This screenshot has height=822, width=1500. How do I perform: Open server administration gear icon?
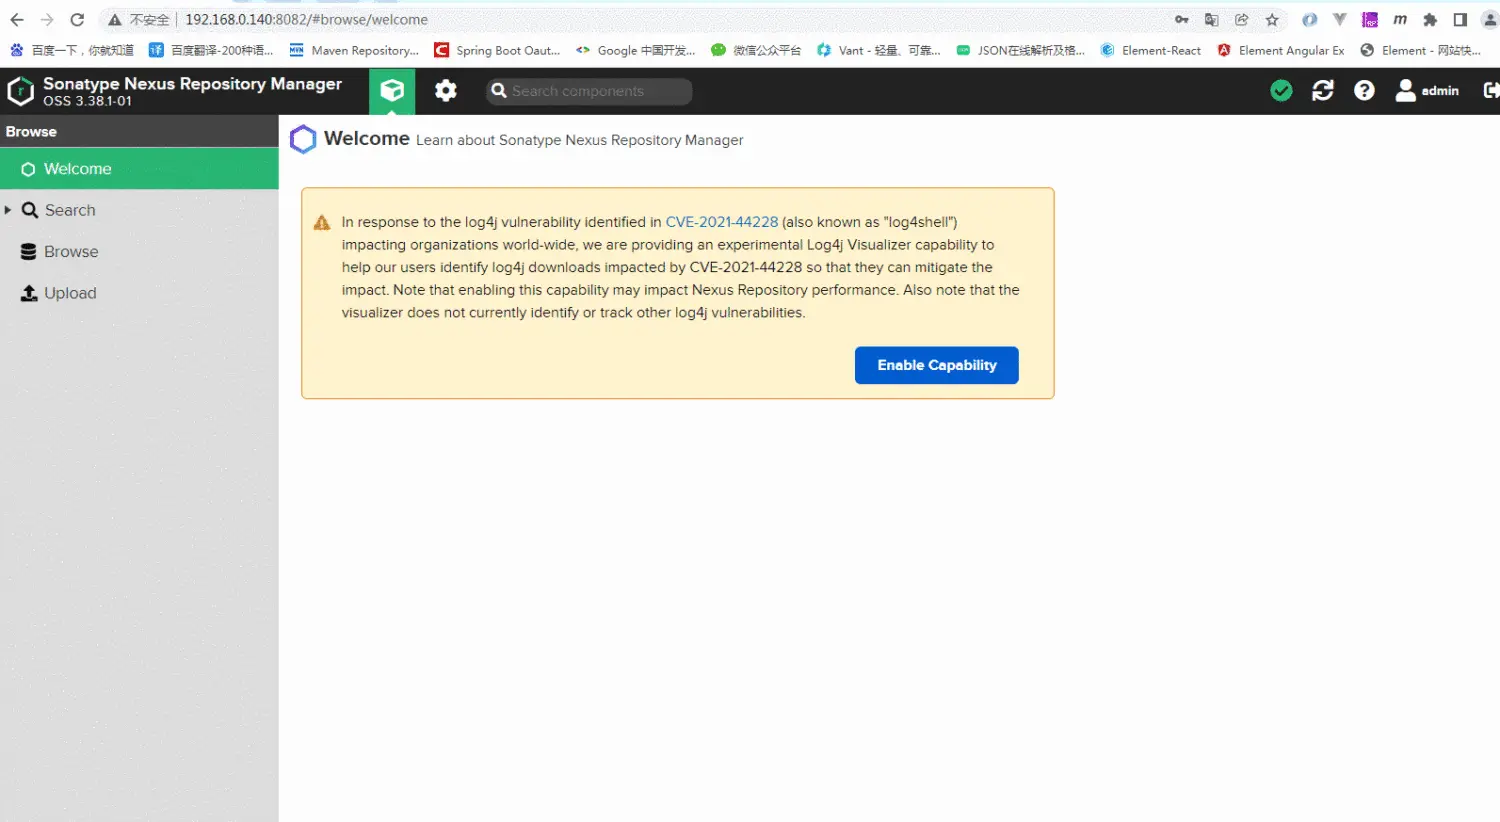click(x=446, y=91)
